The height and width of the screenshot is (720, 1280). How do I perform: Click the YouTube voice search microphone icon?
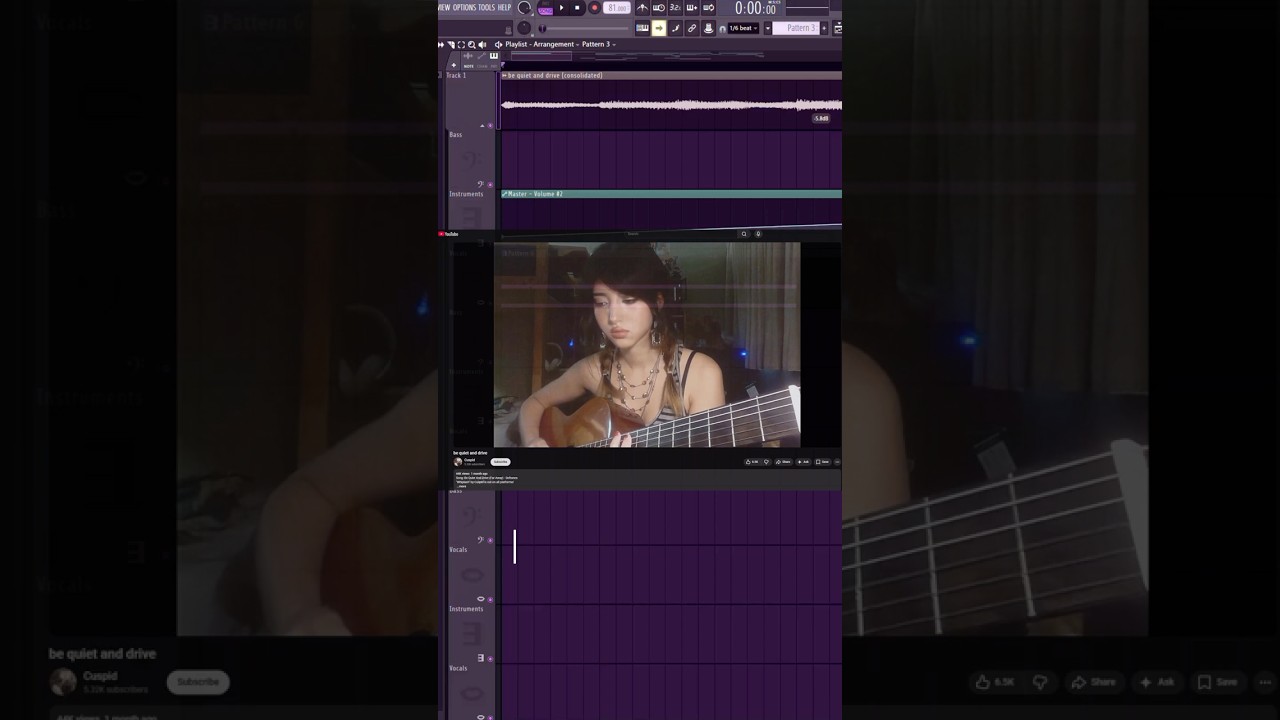pos(758,234)
